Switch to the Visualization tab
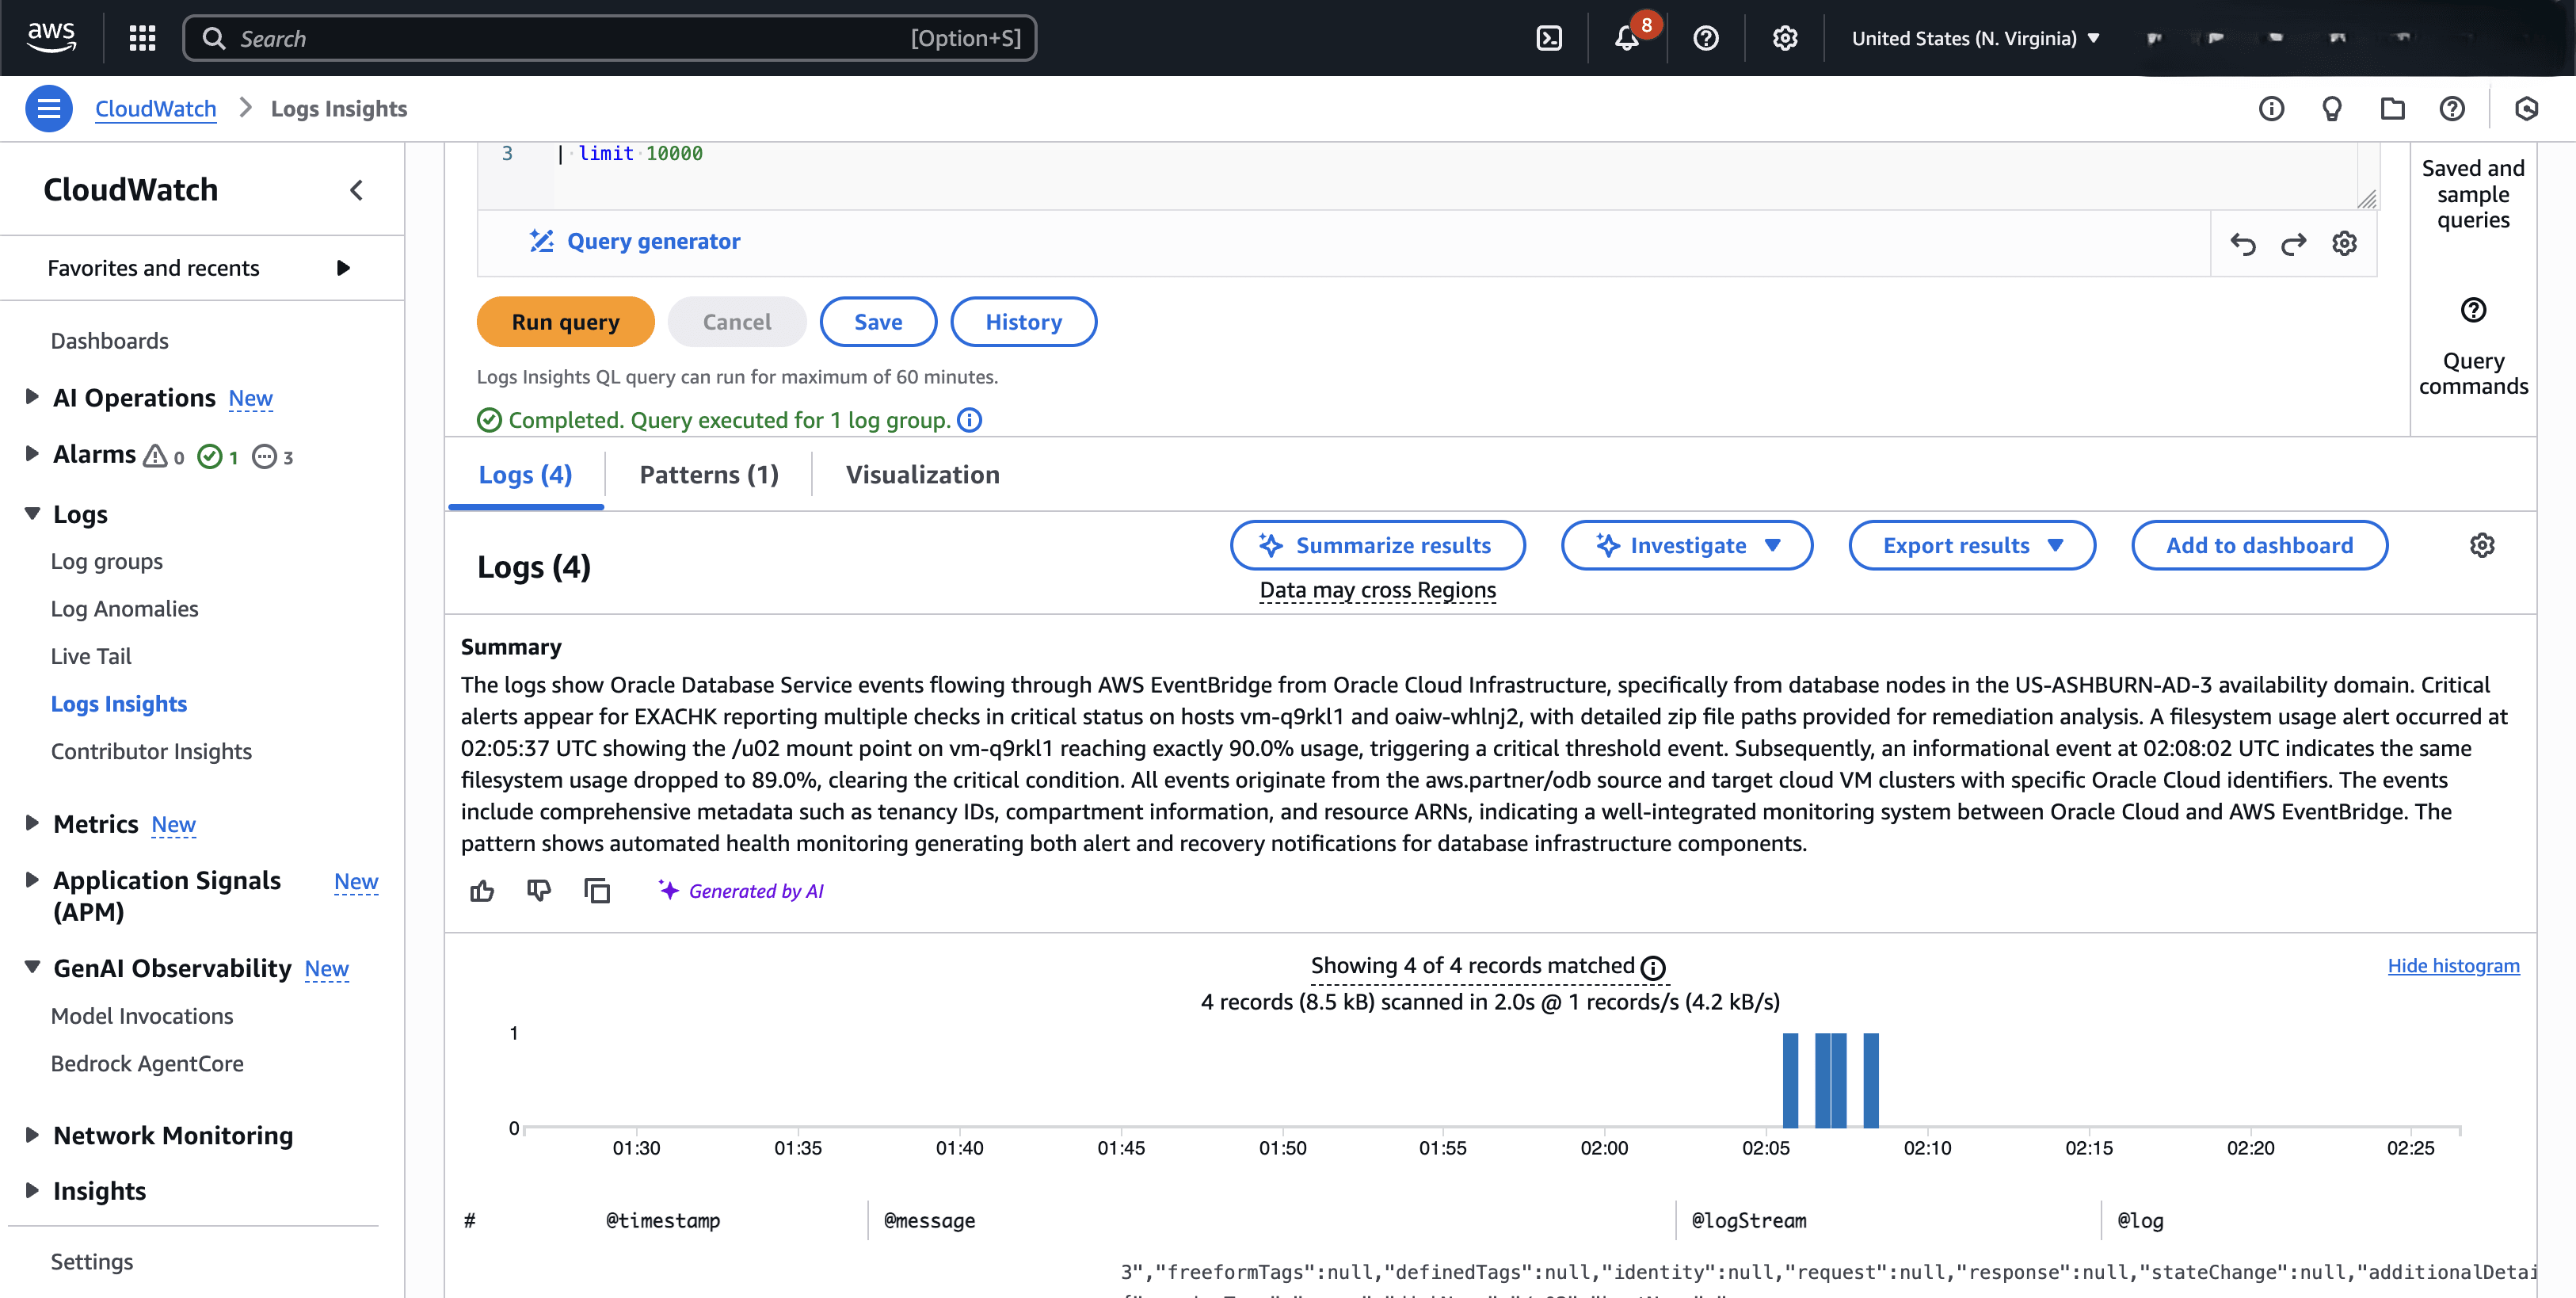2576x1298 pixels. point(921,474)
